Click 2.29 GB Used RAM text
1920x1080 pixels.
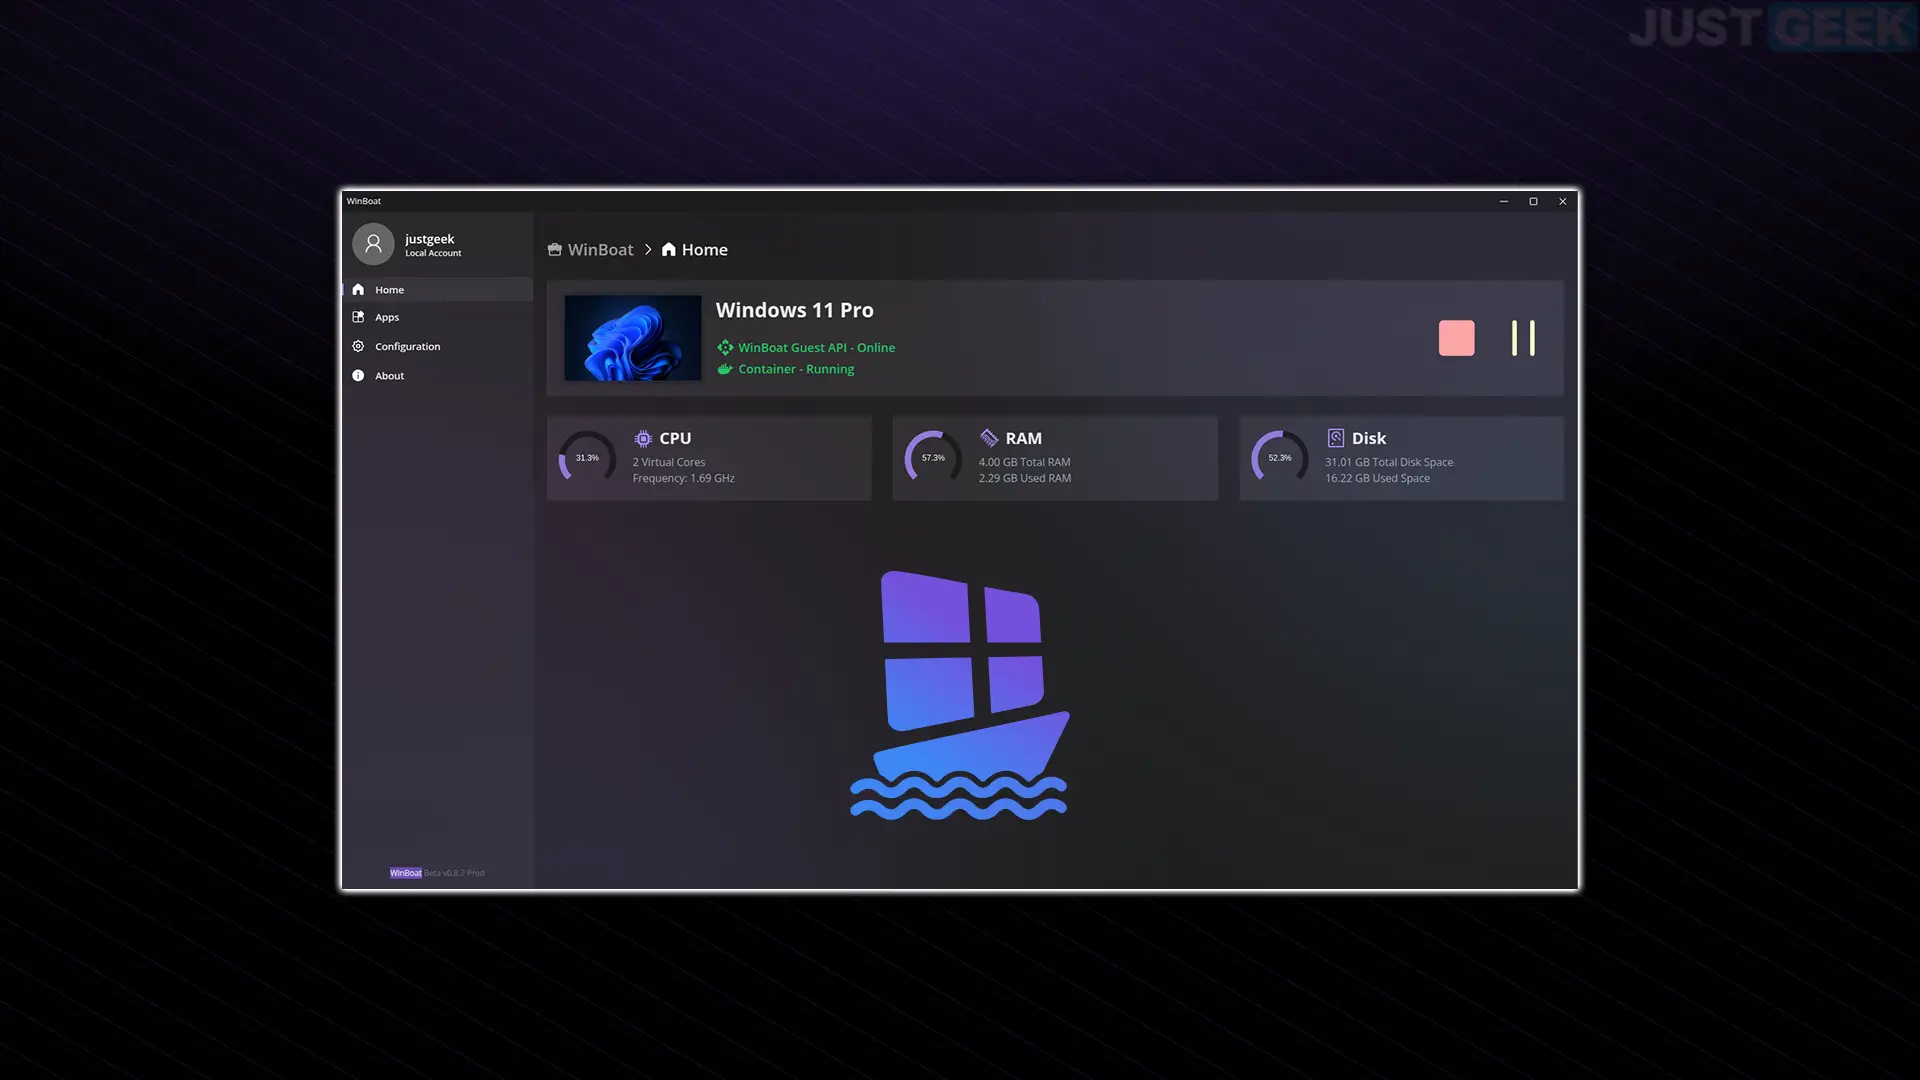(x=1024, y=479)
